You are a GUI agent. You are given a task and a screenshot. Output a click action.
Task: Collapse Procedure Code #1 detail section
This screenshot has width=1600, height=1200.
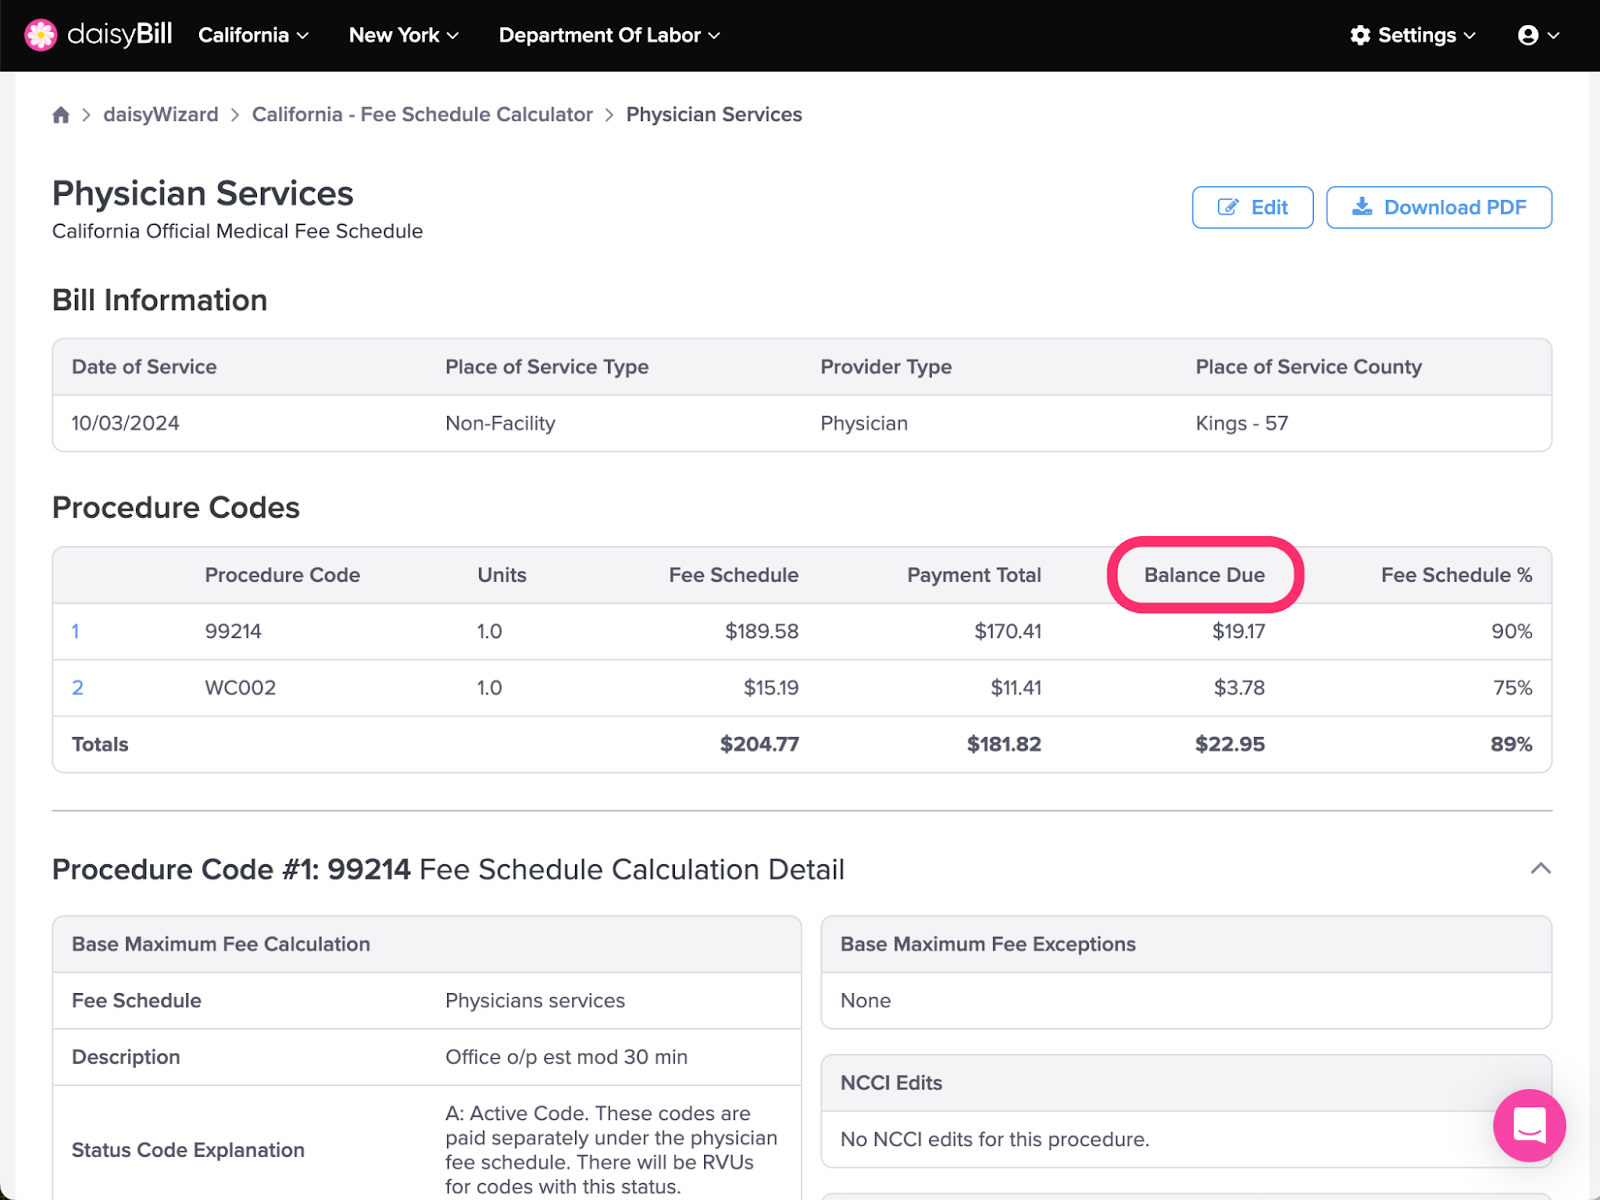(x=1541, y=869)
